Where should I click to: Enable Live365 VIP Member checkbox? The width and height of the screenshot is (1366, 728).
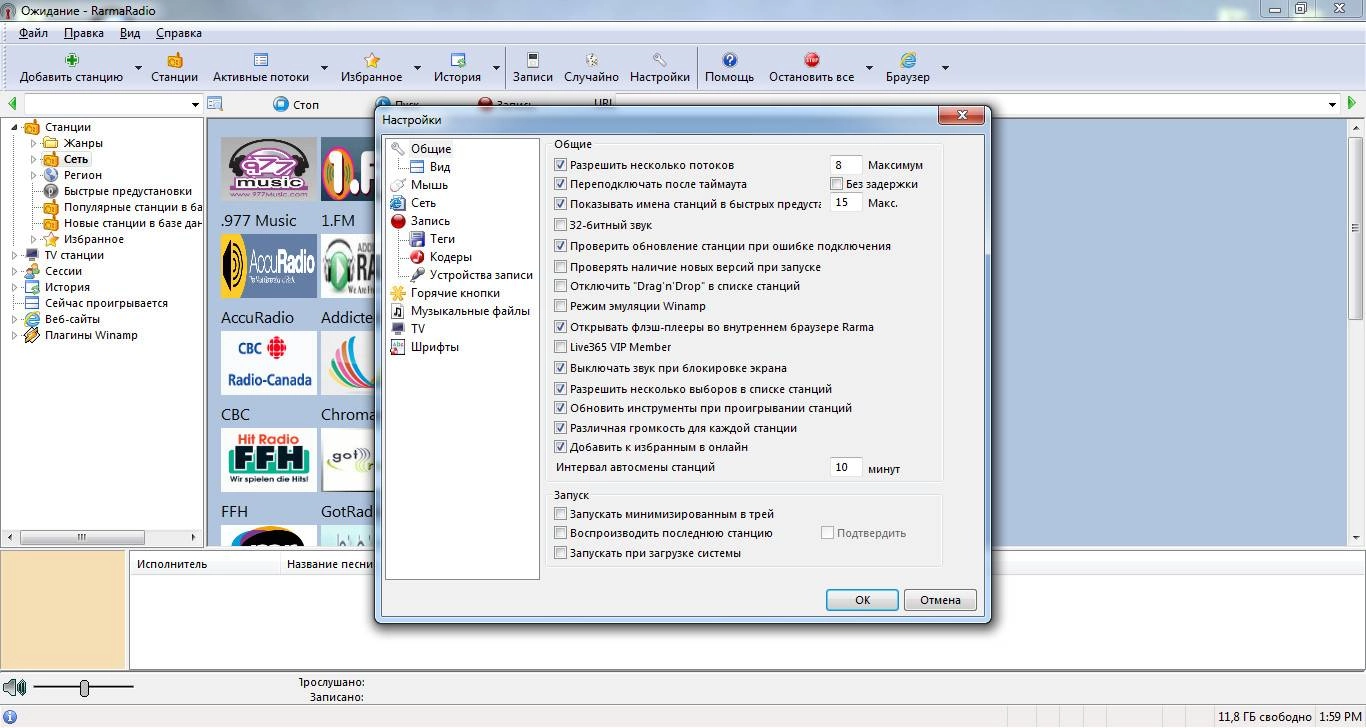tap(560, 347)
